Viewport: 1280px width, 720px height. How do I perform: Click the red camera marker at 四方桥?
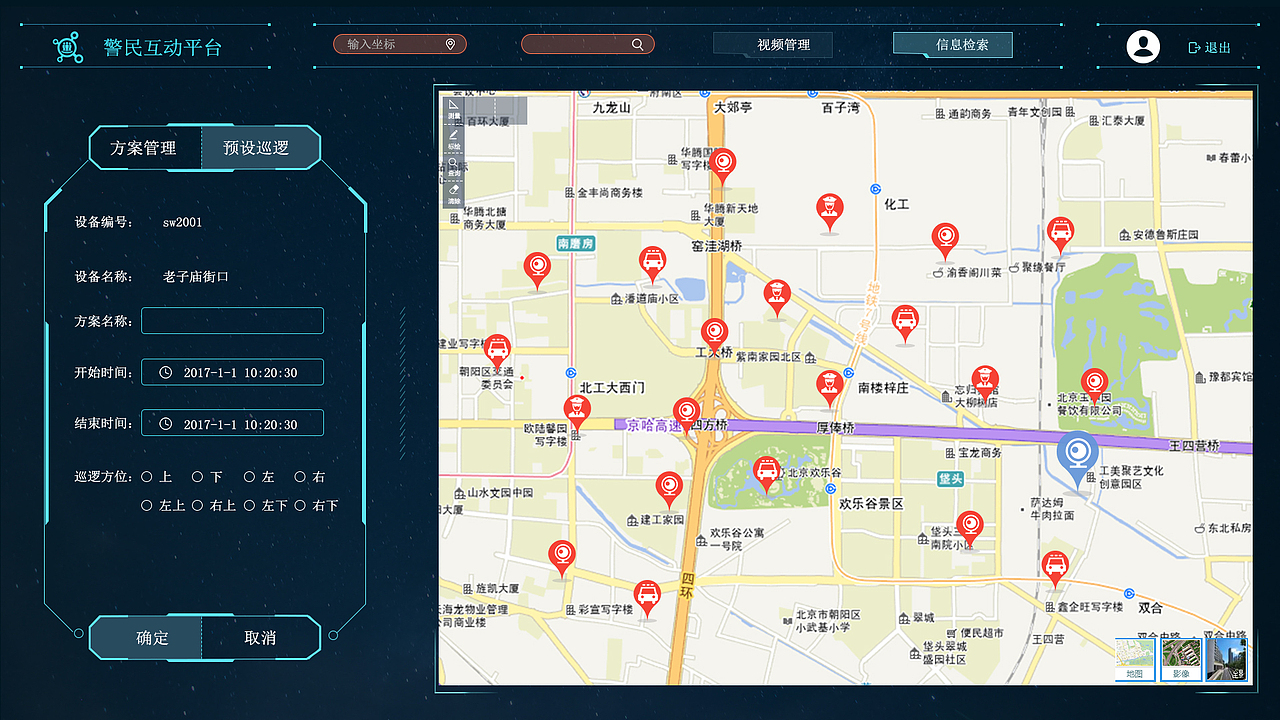click(x=686, y=413)
